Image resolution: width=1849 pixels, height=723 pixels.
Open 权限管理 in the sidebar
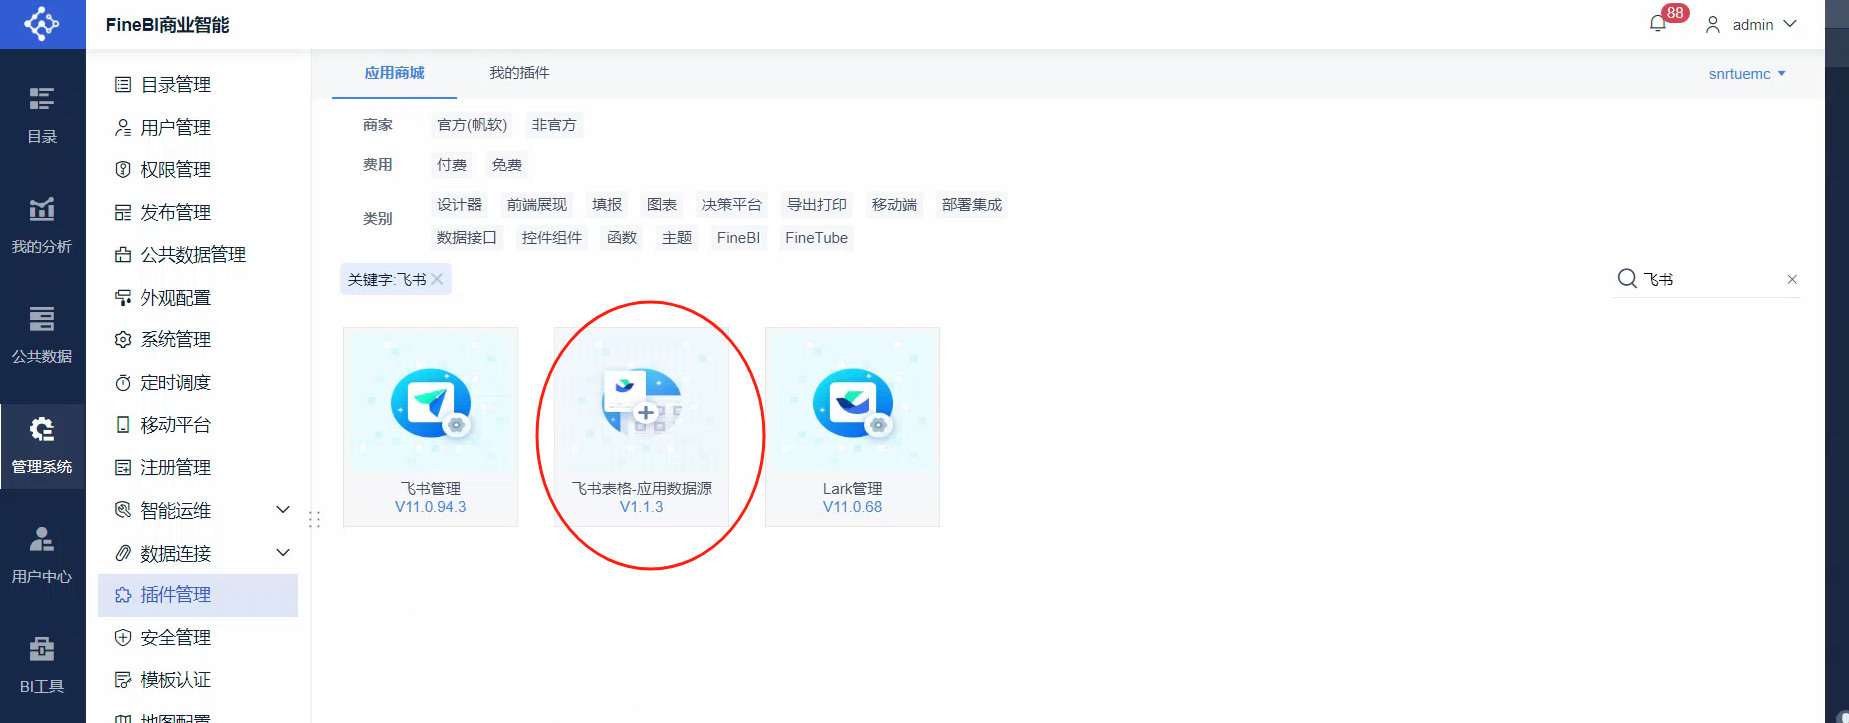point(198,170)
